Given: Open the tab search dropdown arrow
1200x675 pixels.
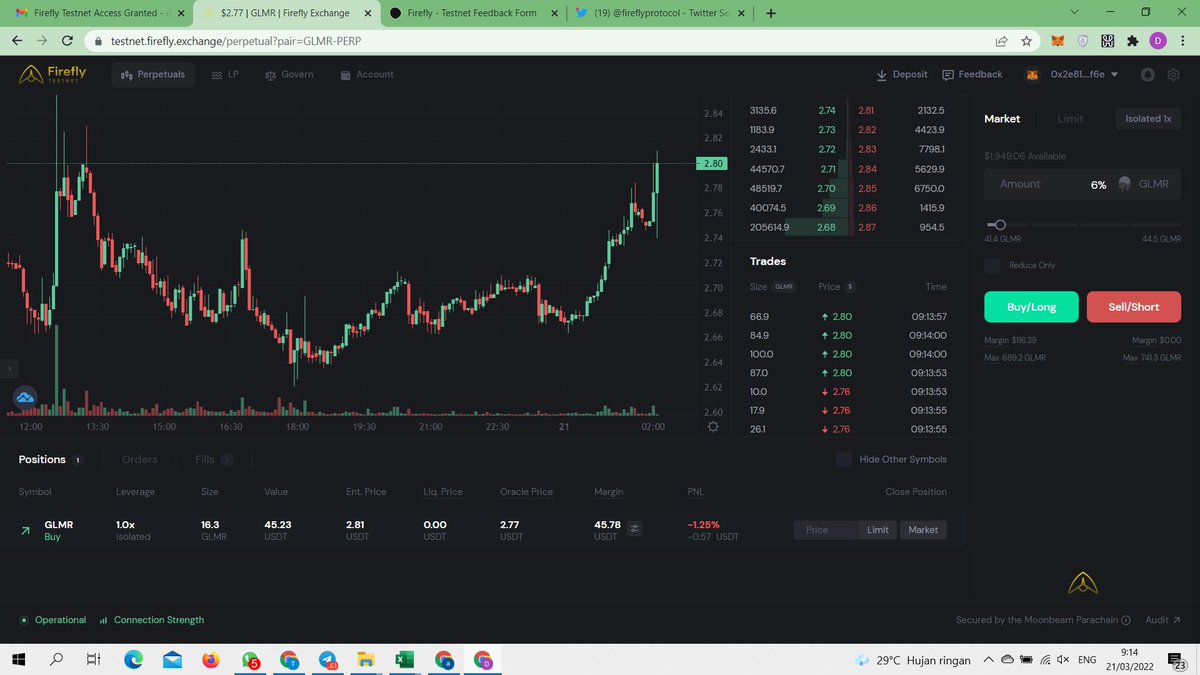Looking at the screenshot, I should coord(1074,11).
